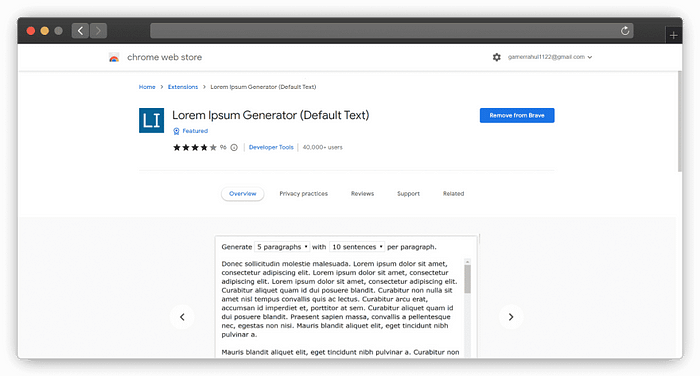Click the generated Lorem ipsum paragraph
This screenshot has height=376, width=700.
point(340,299)
